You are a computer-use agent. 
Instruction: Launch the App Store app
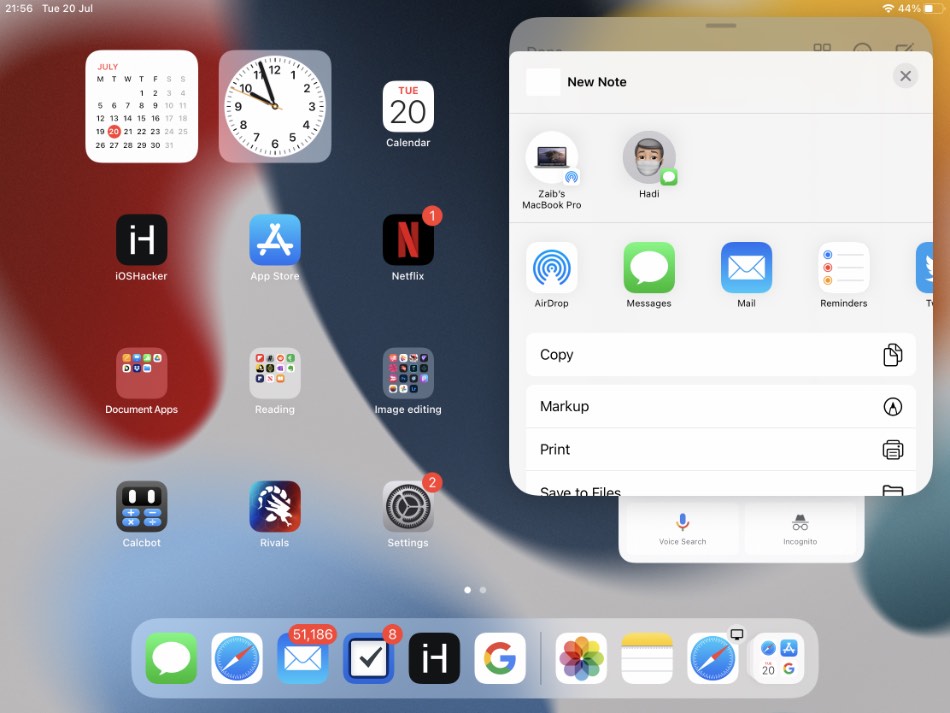click(274, 239)
